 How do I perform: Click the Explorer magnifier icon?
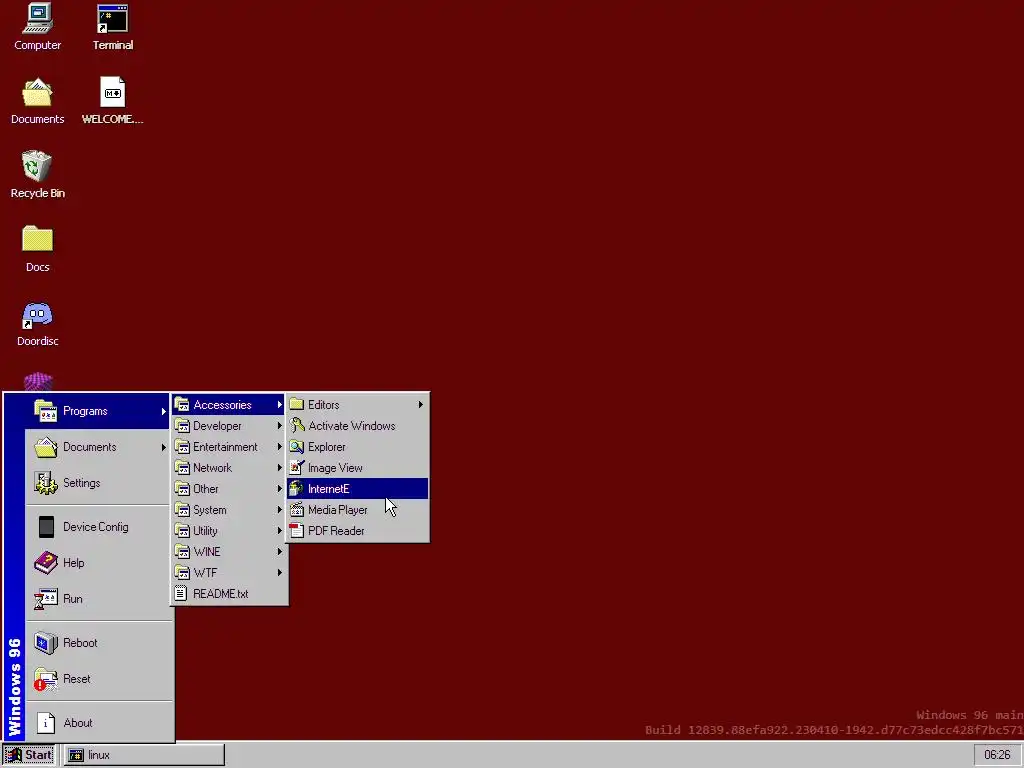(x=297, y=447)
